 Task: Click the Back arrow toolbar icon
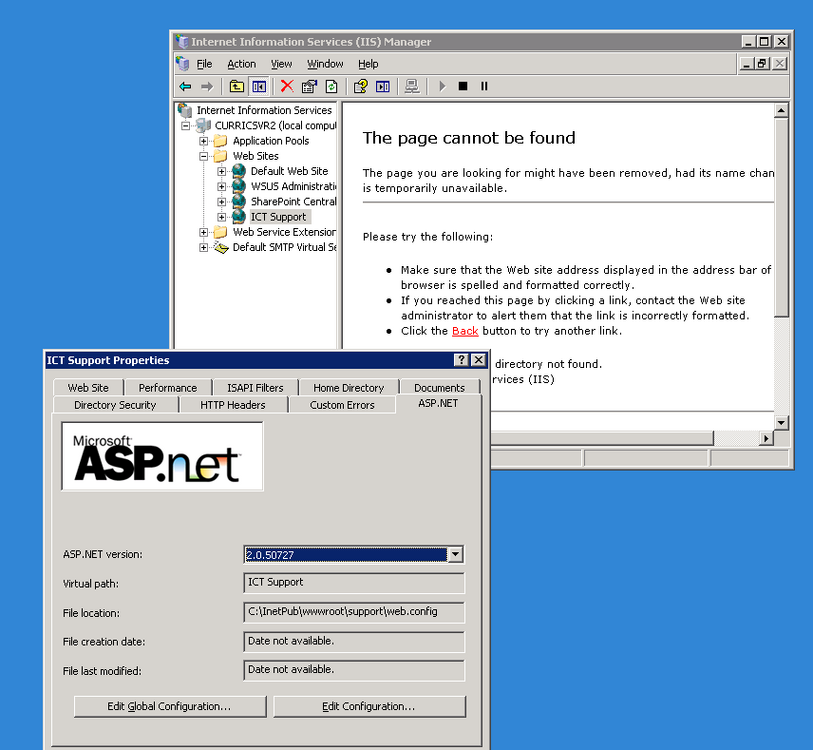point(185,87)
